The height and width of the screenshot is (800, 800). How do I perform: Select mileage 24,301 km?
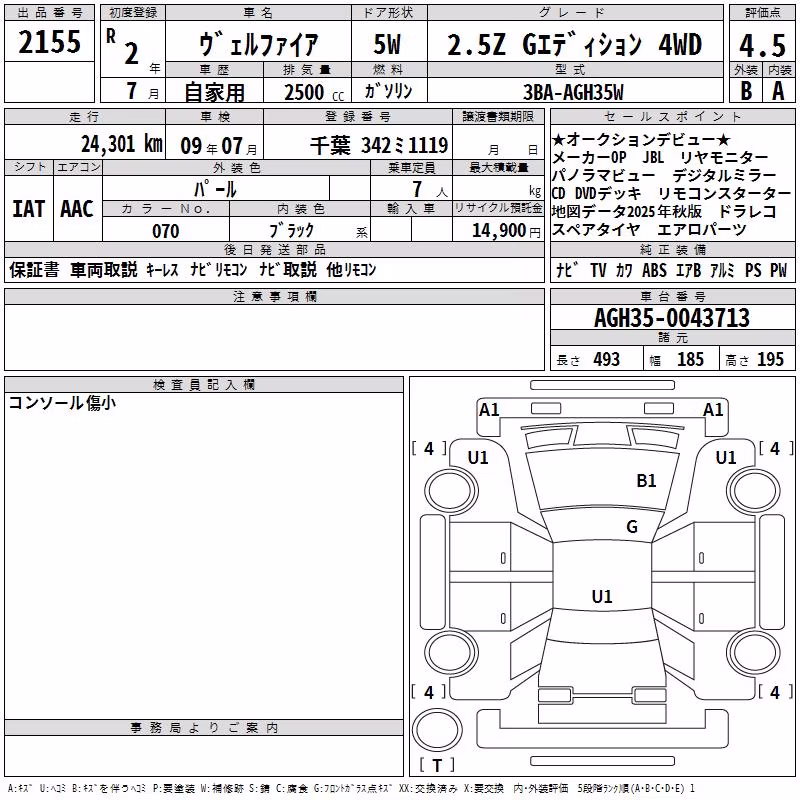[x=122, y=144]
